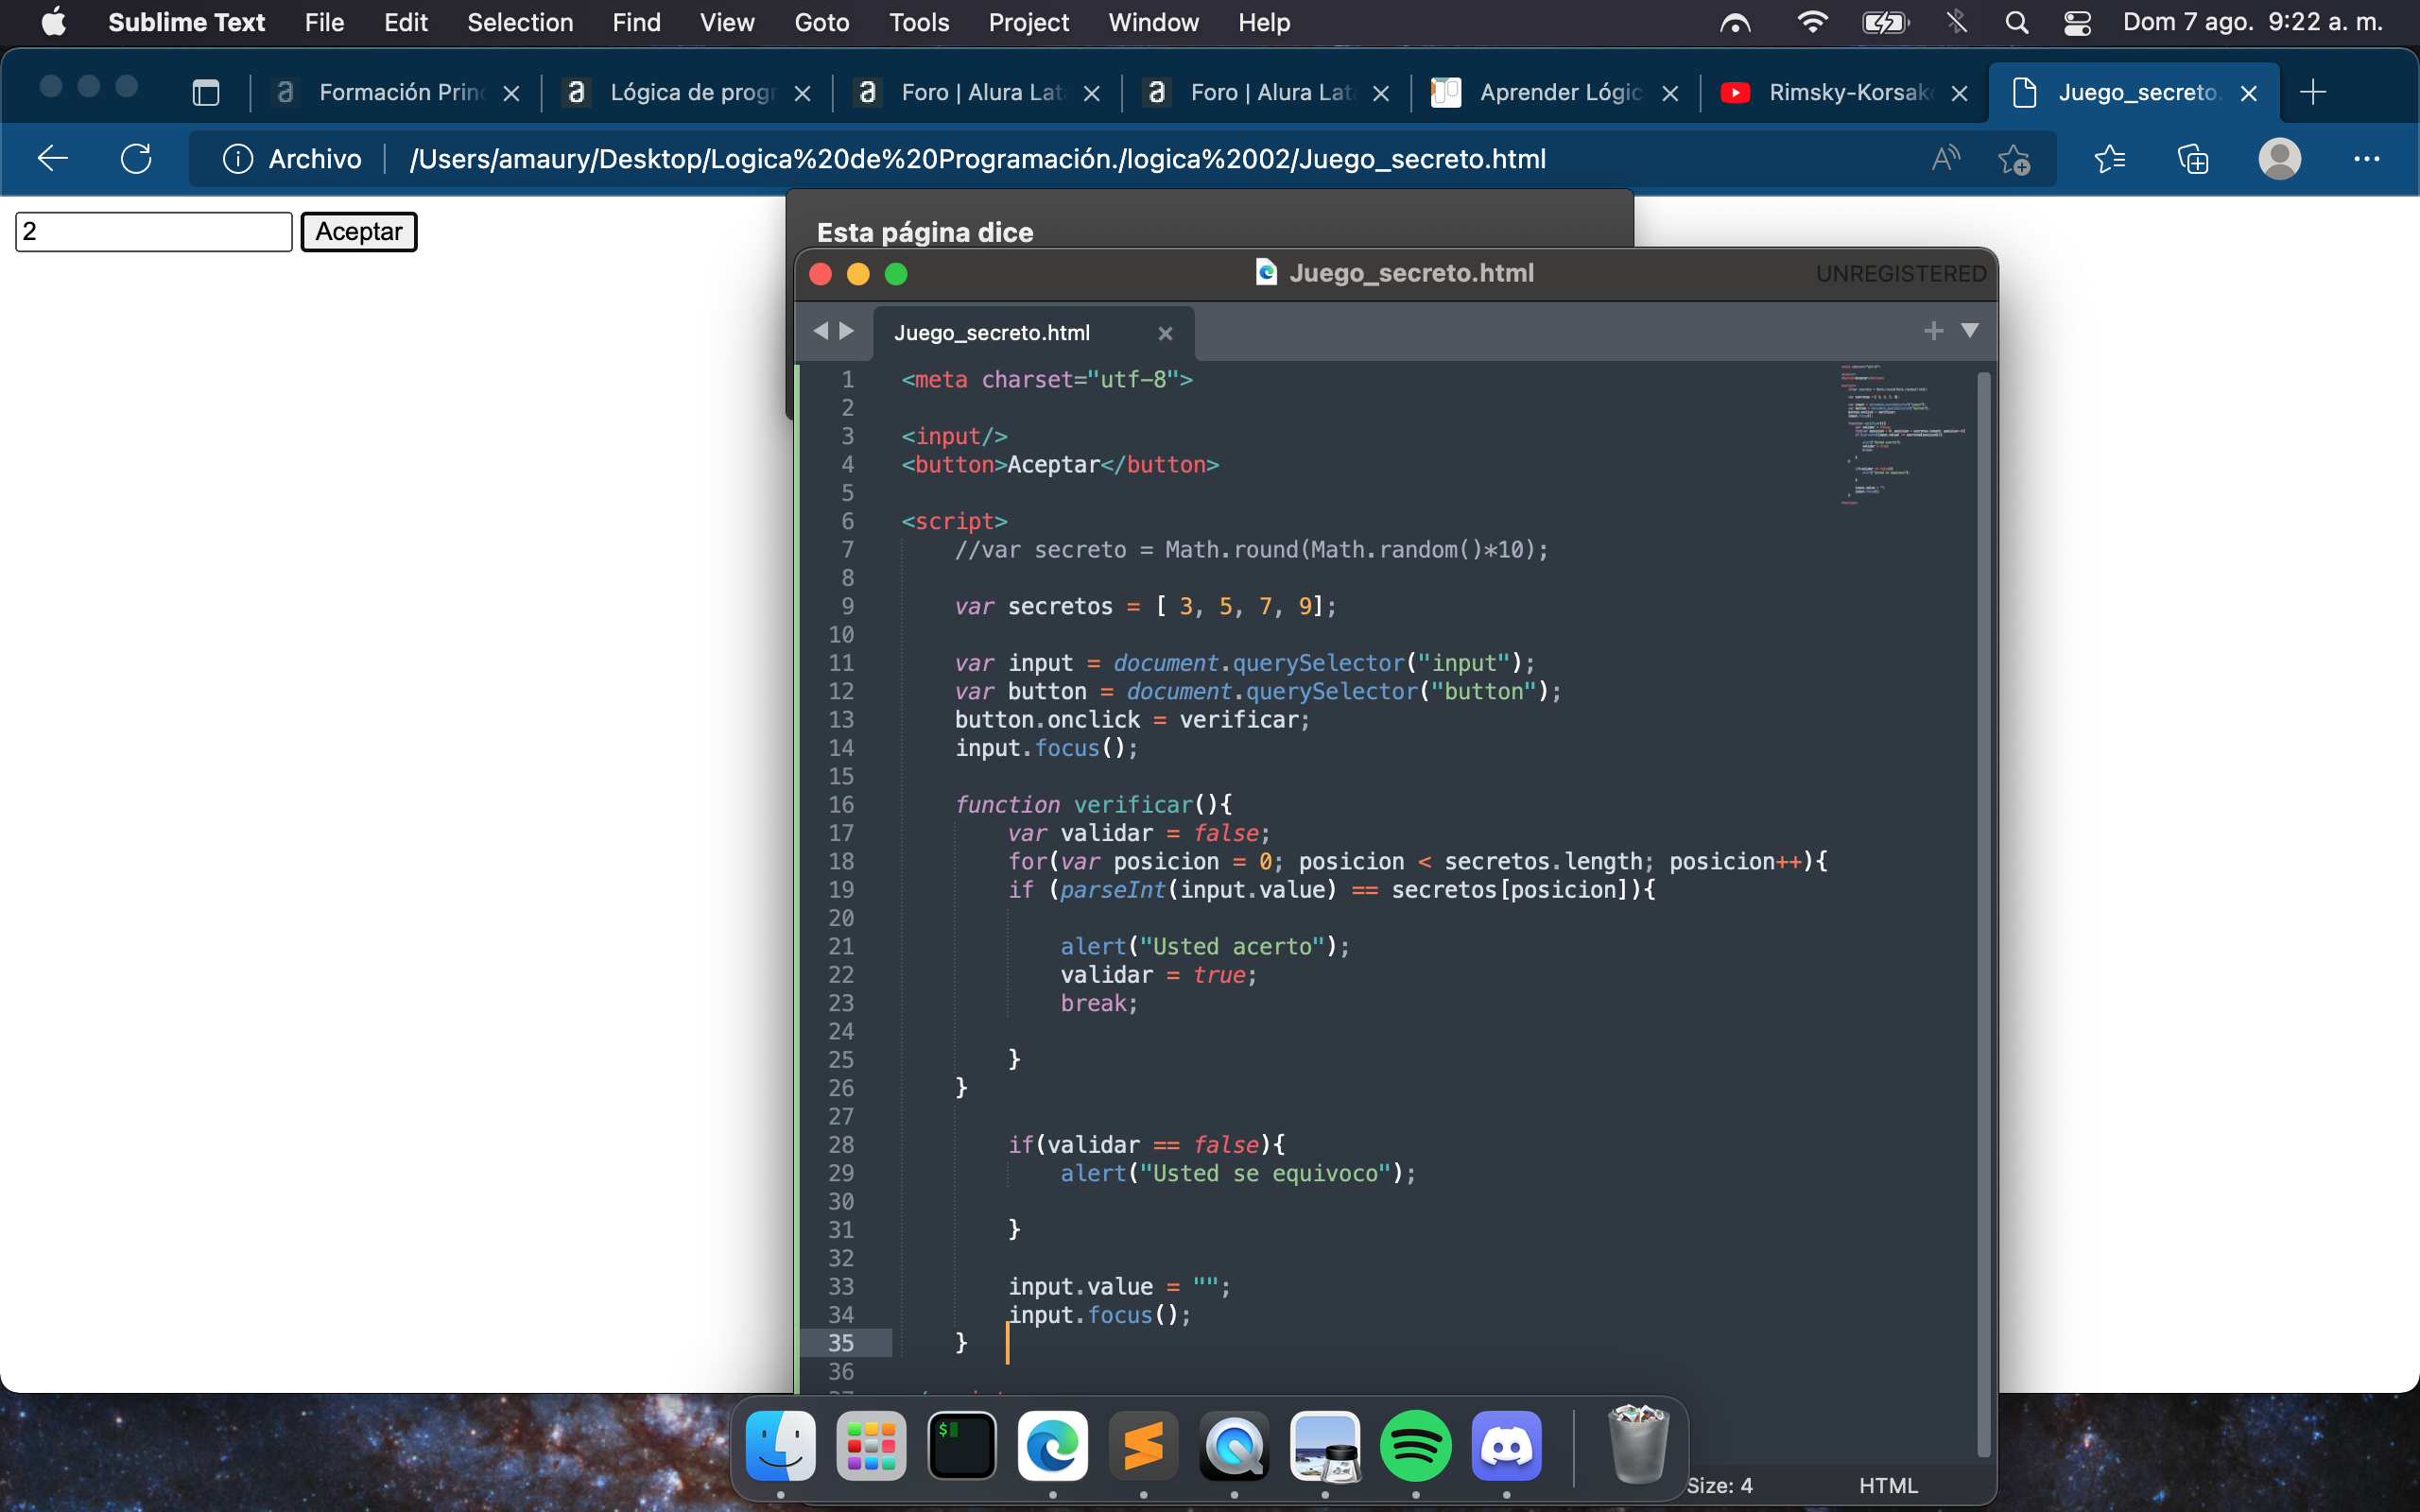2420x1512 pixels.
Task: Click the word verificar on line 16
Action: coord(1133,804)
